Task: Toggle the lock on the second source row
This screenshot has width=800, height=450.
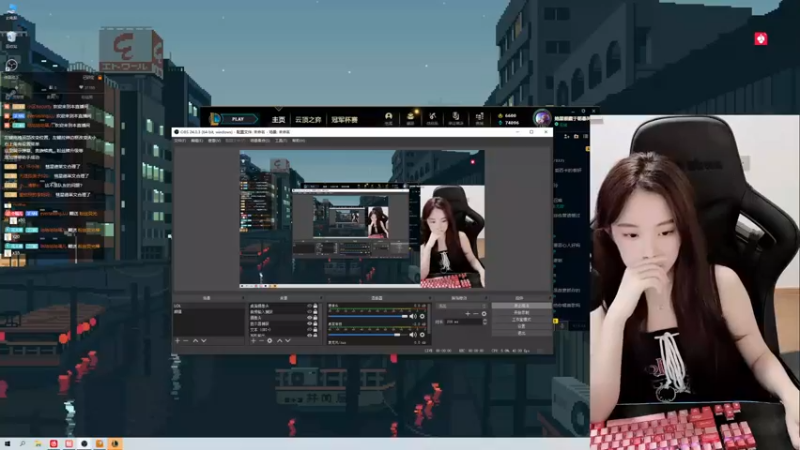Action: coord(315,312)
